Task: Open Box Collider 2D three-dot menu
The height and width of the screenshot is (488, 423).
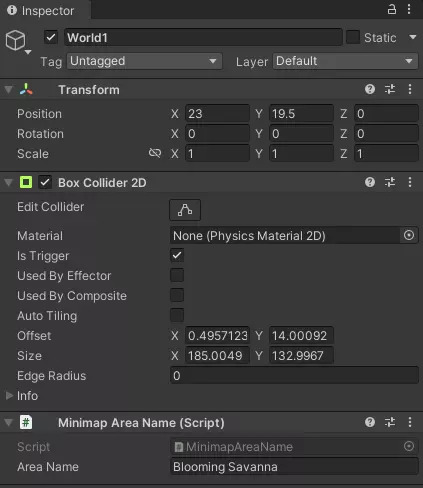Action: [x=410, y=182]
